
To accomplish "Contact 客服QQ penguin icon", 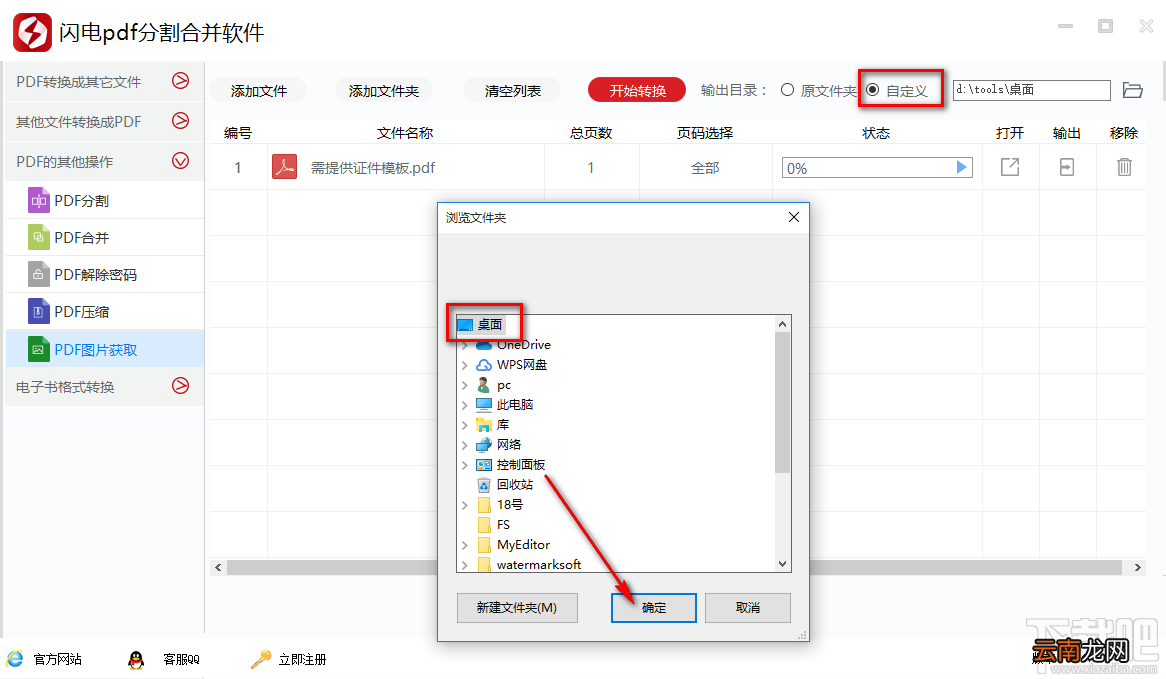I will coord(135,660).
